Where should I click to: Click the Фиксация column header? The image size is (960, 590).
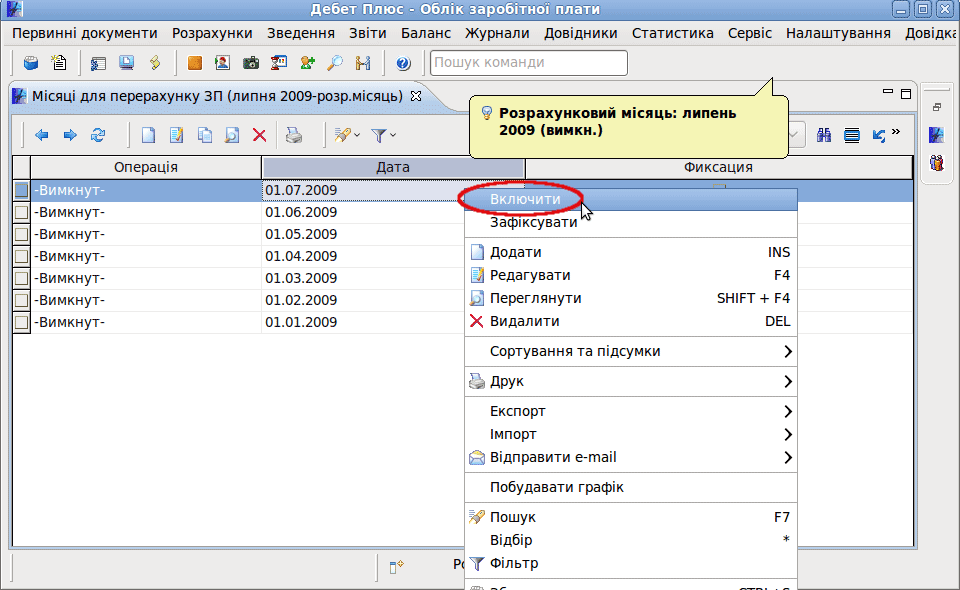[x=718, y=167]
